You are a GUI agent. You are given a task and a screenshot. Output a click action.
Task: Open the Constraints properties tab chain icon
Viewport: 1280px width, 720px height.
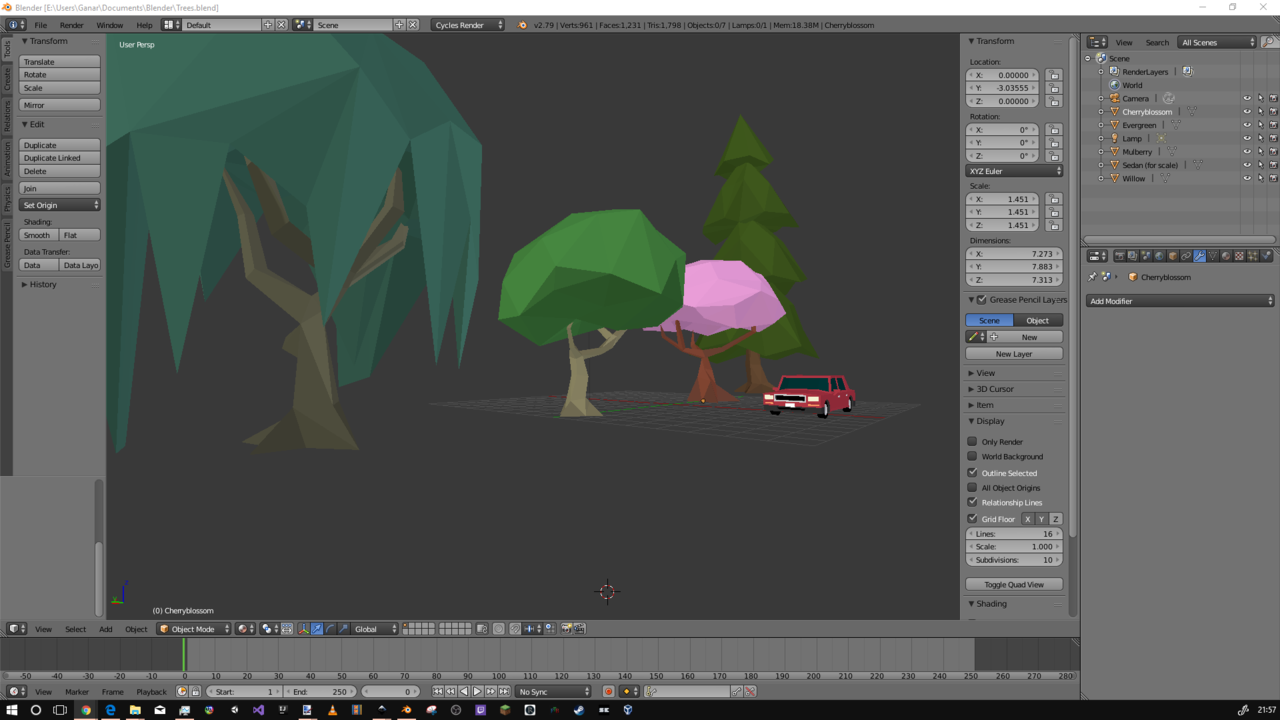(1186, 255)
